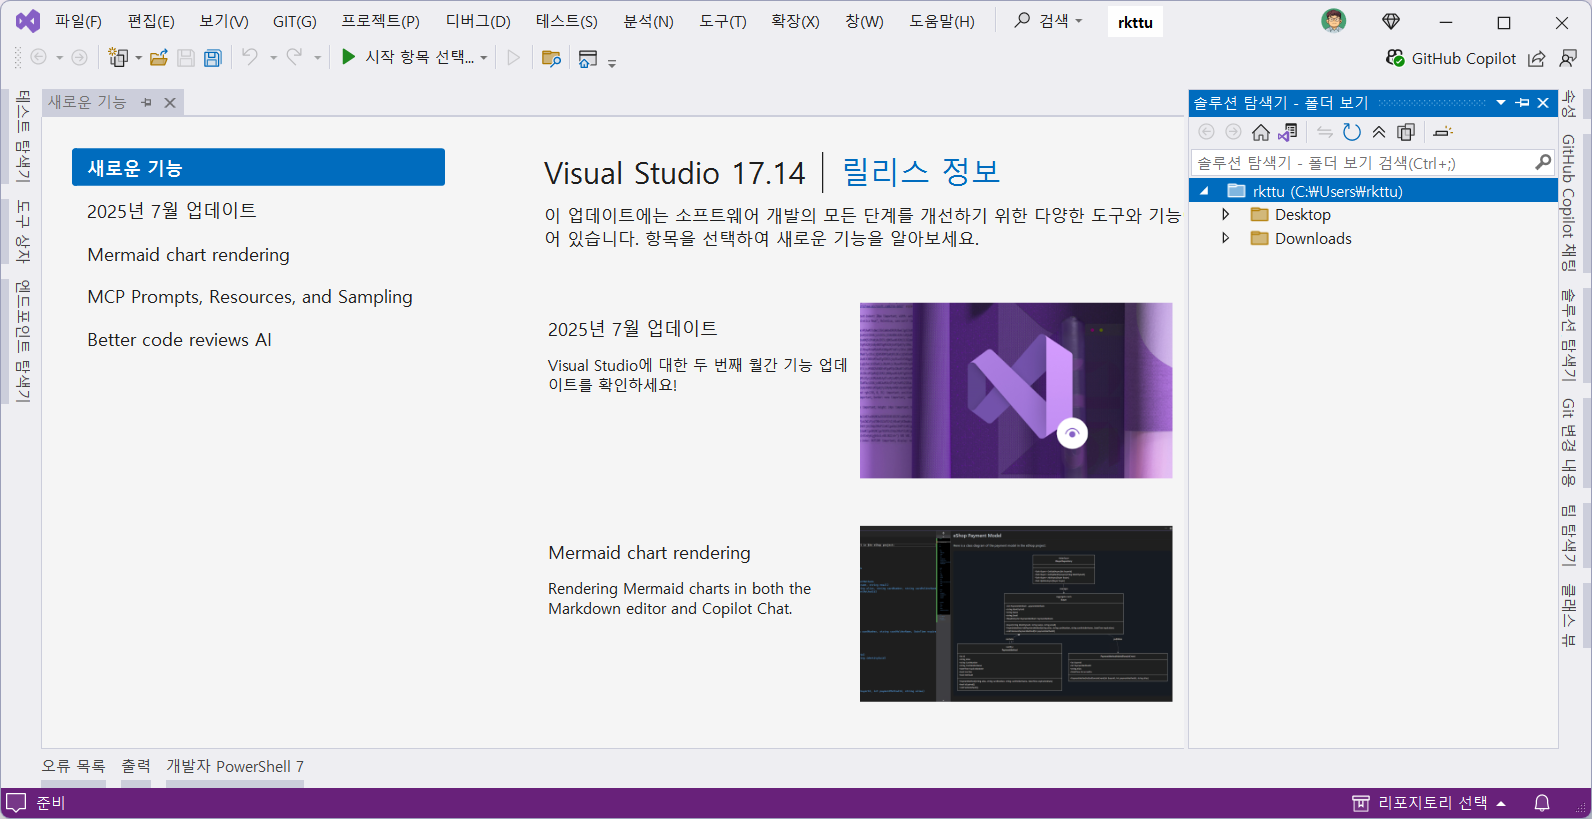Select the Desktop folder in the tree

[1302, 214]
